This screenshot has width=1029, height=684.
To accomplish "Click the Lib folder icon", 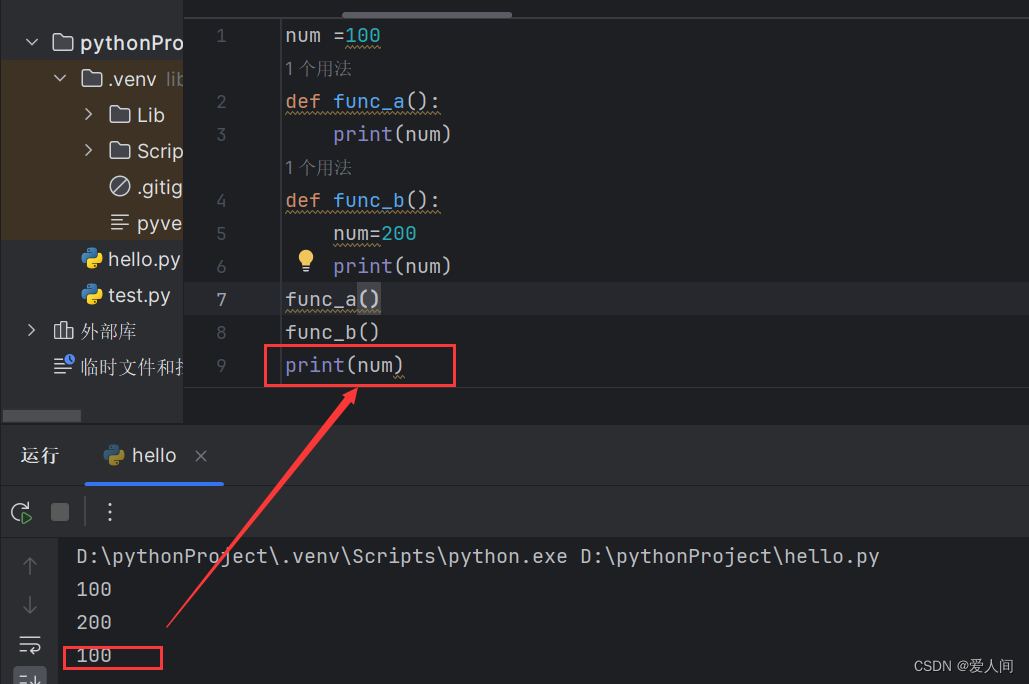I will click(x=119, y=115).
